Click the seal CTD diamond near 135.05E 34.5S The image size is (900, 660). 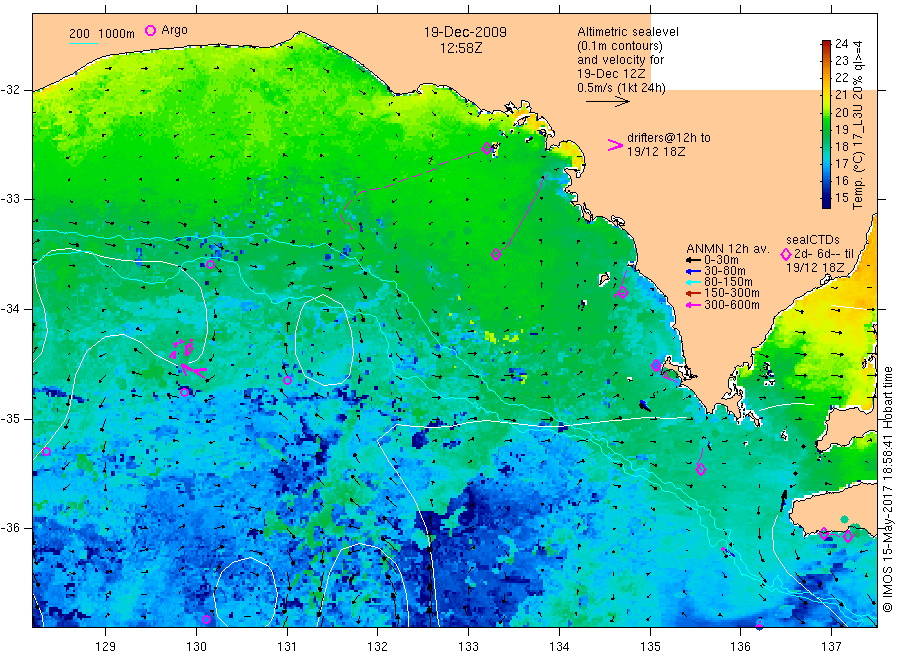tap(656, 365)
